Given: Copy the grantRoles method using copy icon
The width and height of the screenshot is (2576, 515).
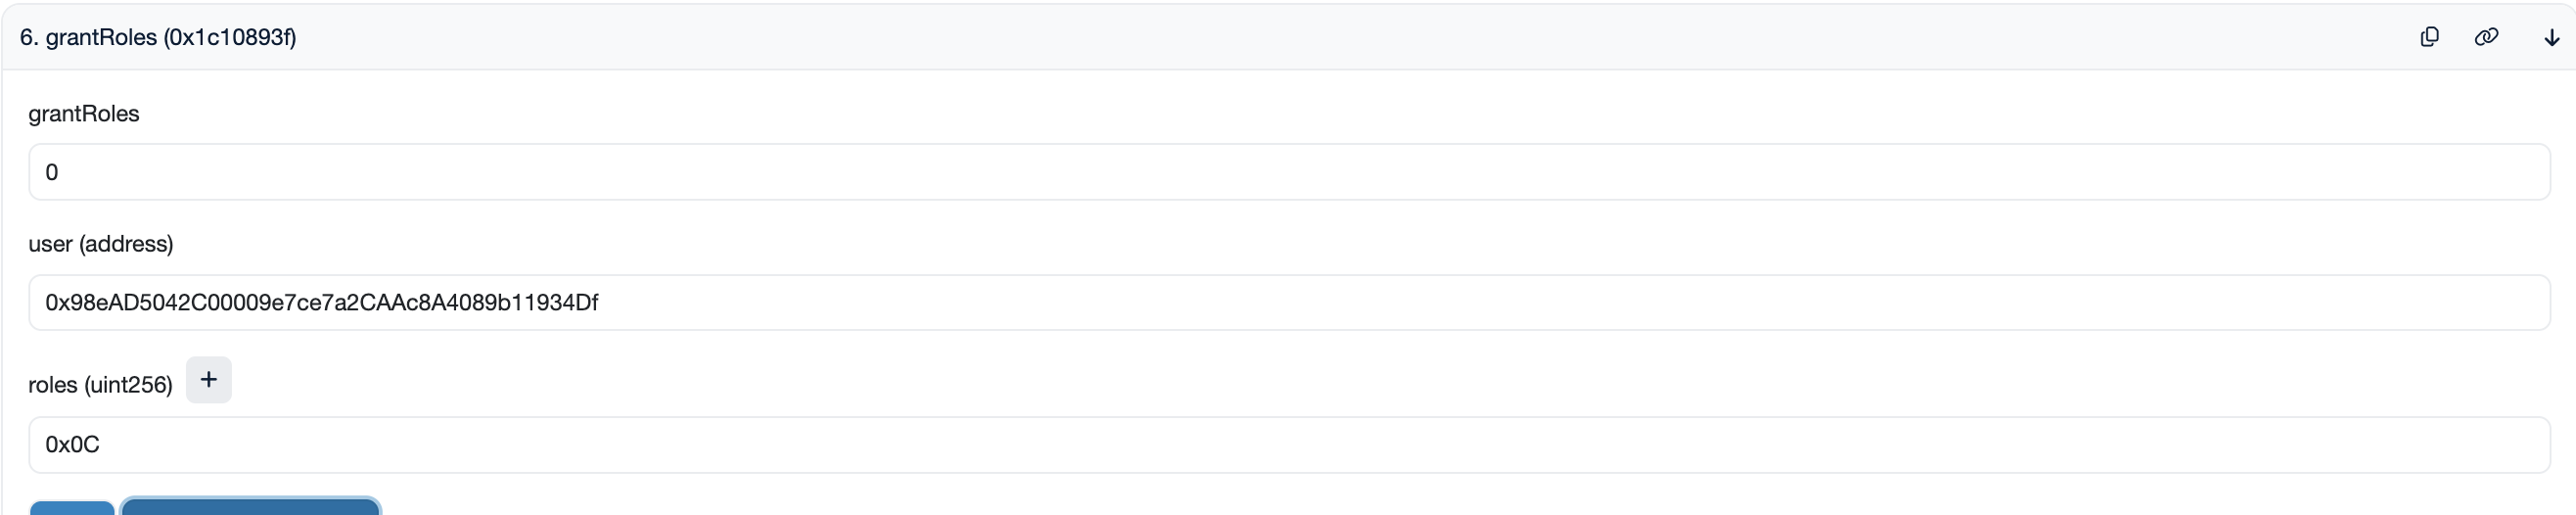Looking at the screenshot, I should pyautogui.click(x=2429, y=37).
